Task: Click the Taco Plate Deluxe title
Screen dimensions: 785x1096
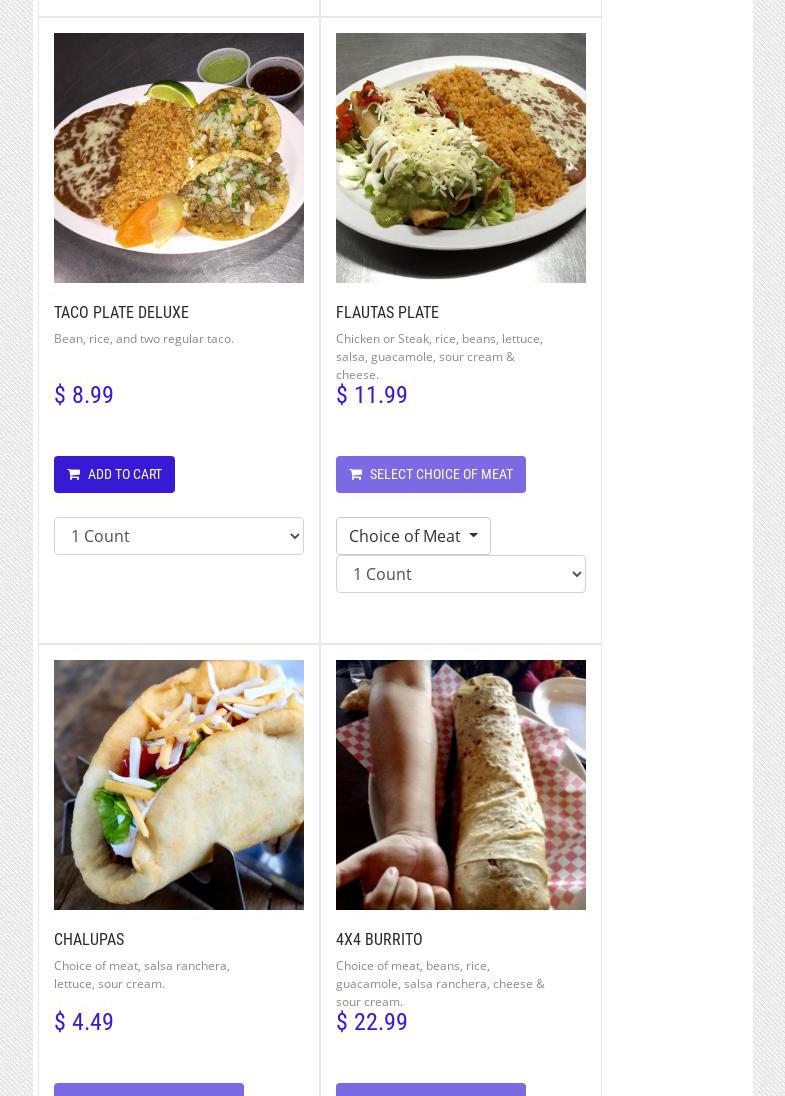Action: coord(121,313)
